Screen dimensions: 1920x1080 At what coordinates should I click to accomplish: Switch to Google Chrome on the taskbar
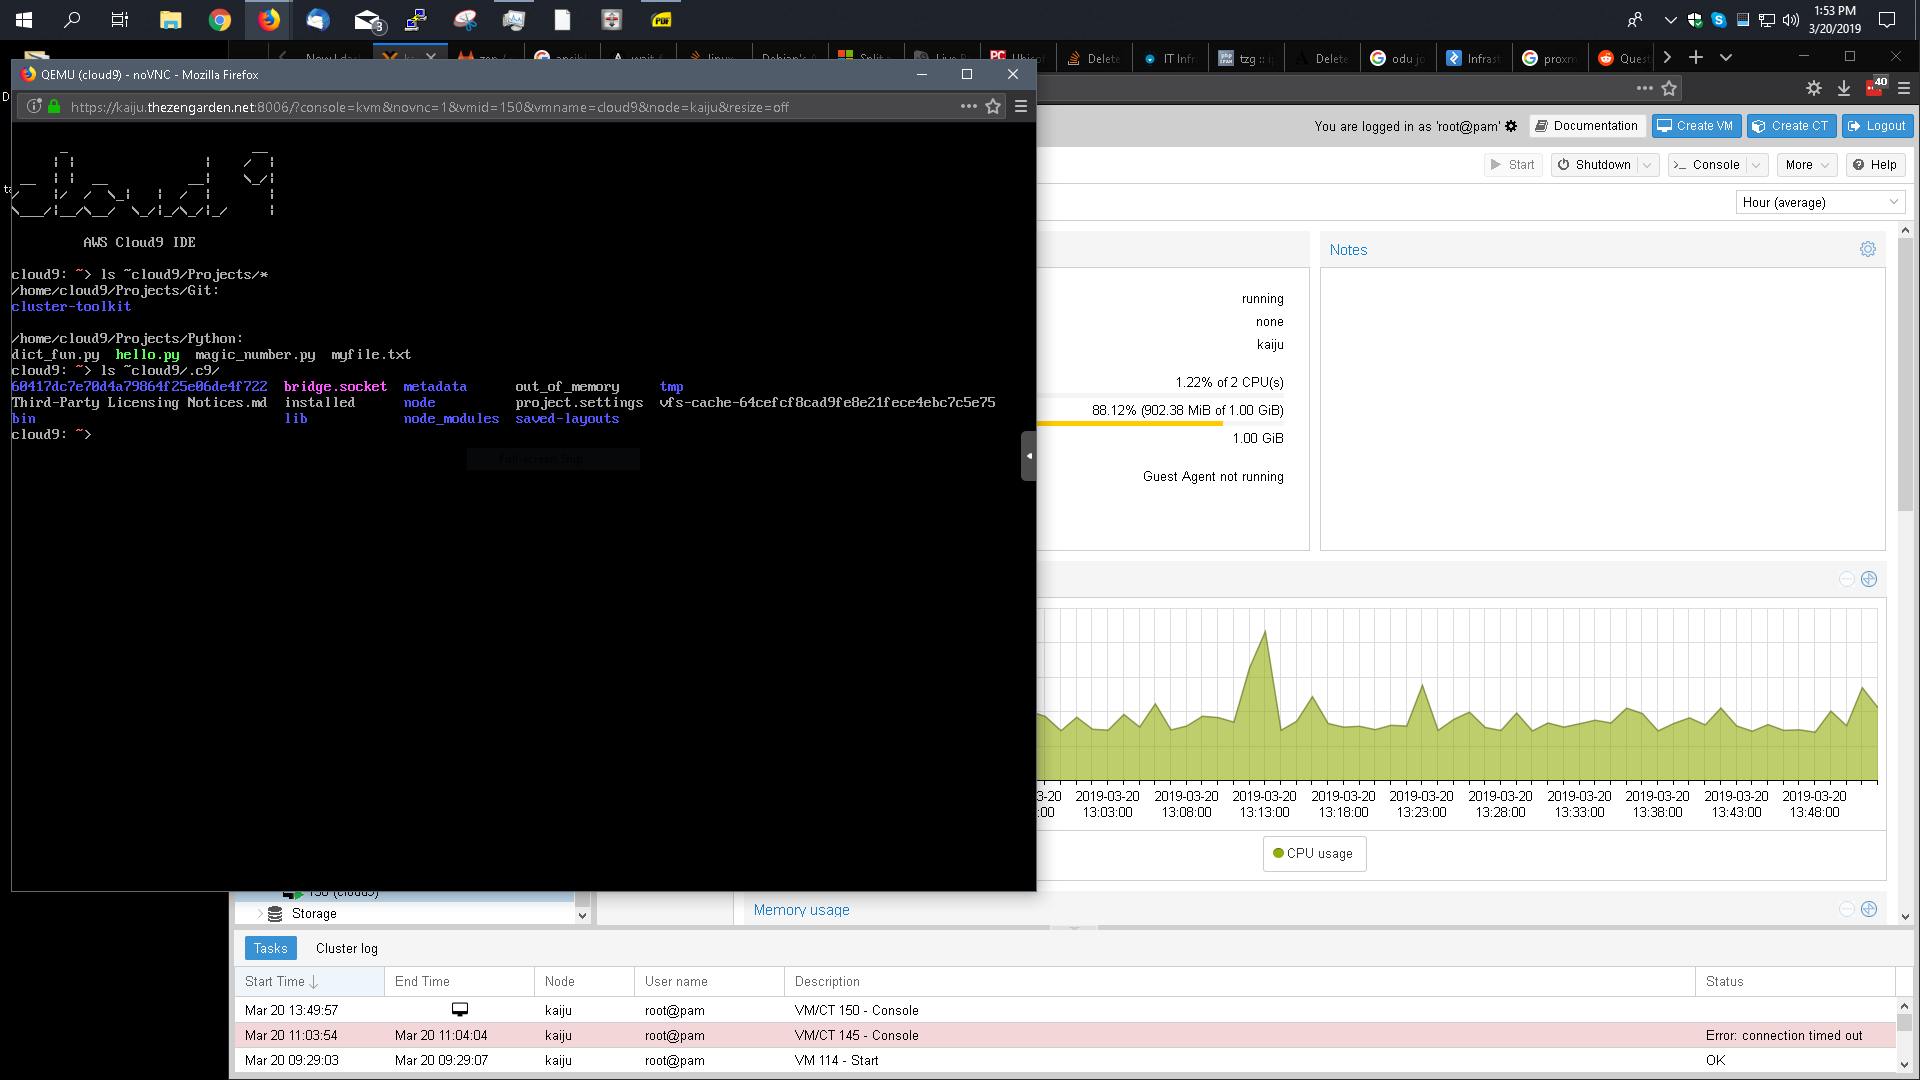(x=220, y=19)
